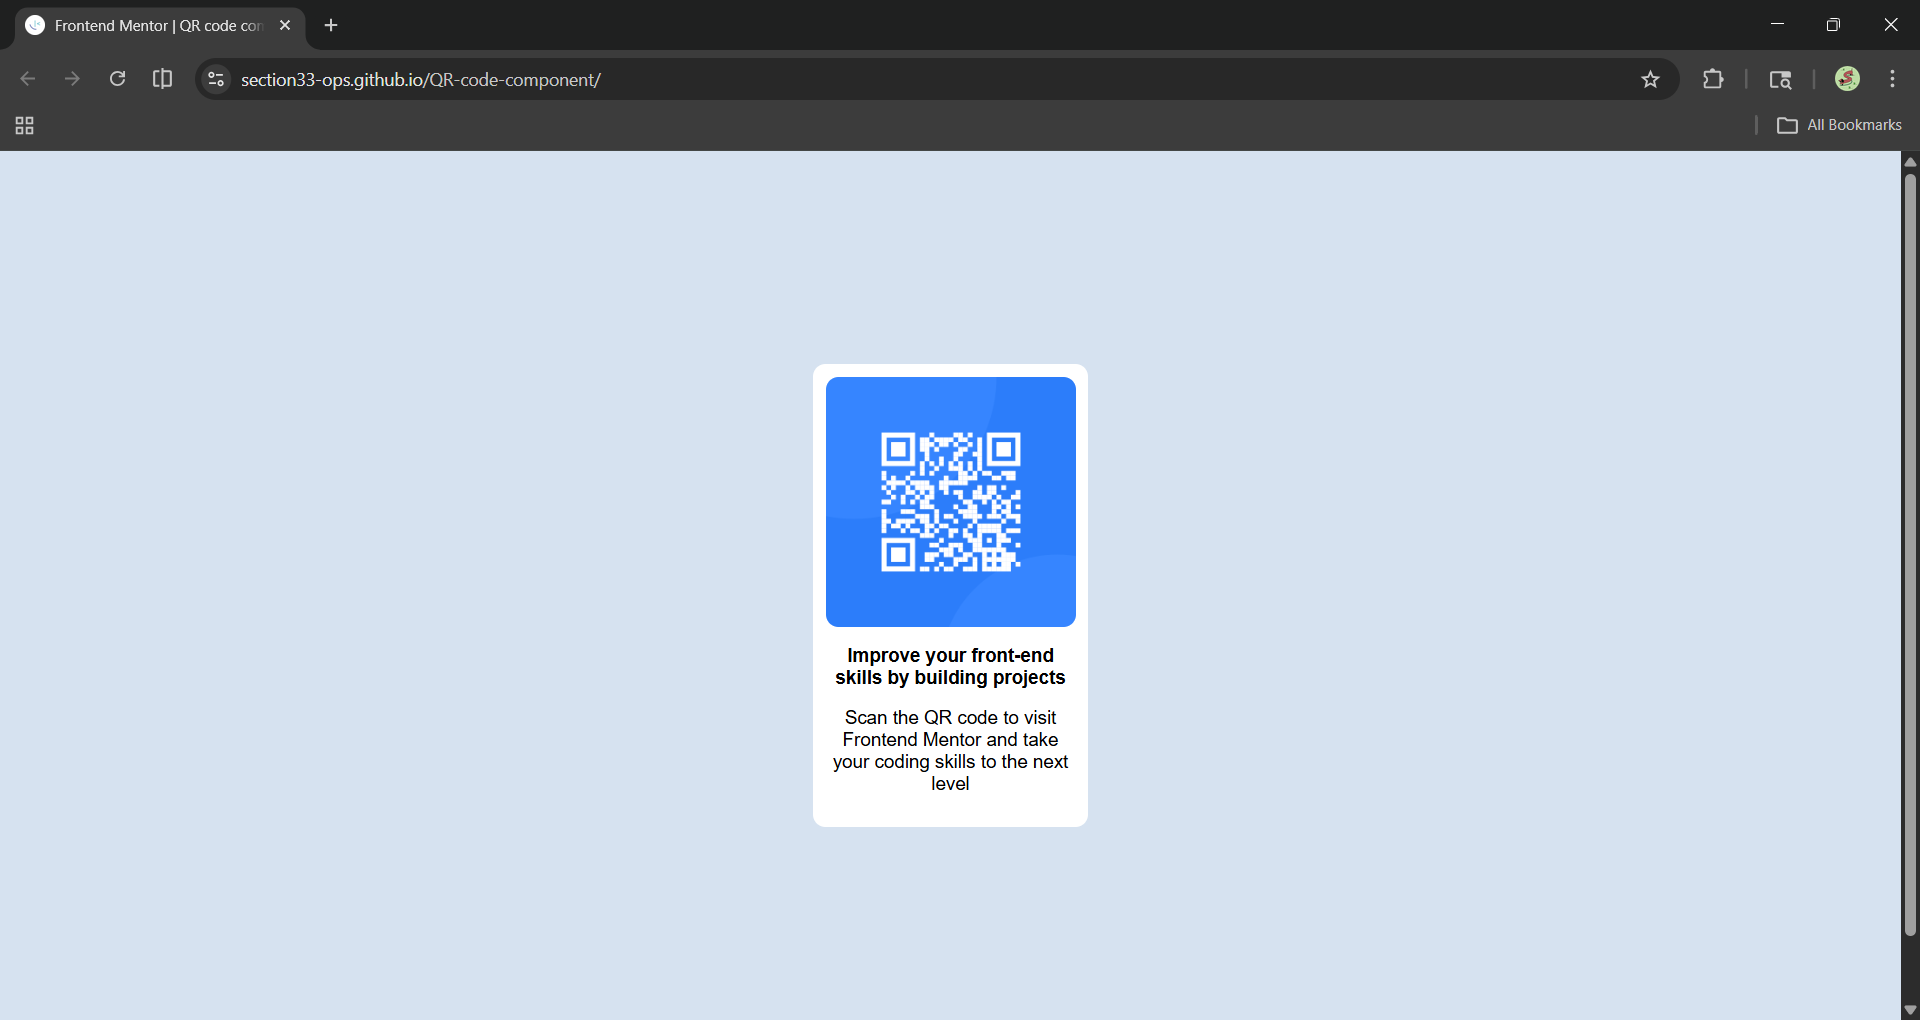Expand the All Bookmarks folder
Viewport: 1920px width, 1020px height.
pyautogui.click(x=1789, y=125)
